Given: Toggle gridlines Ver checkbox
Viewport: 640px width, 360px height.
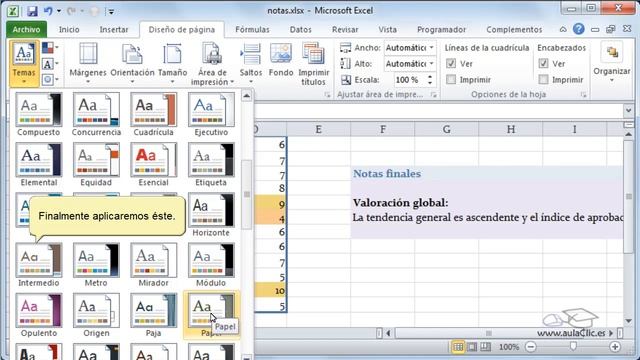Looking at the screenshot, I should pos(451,63).
